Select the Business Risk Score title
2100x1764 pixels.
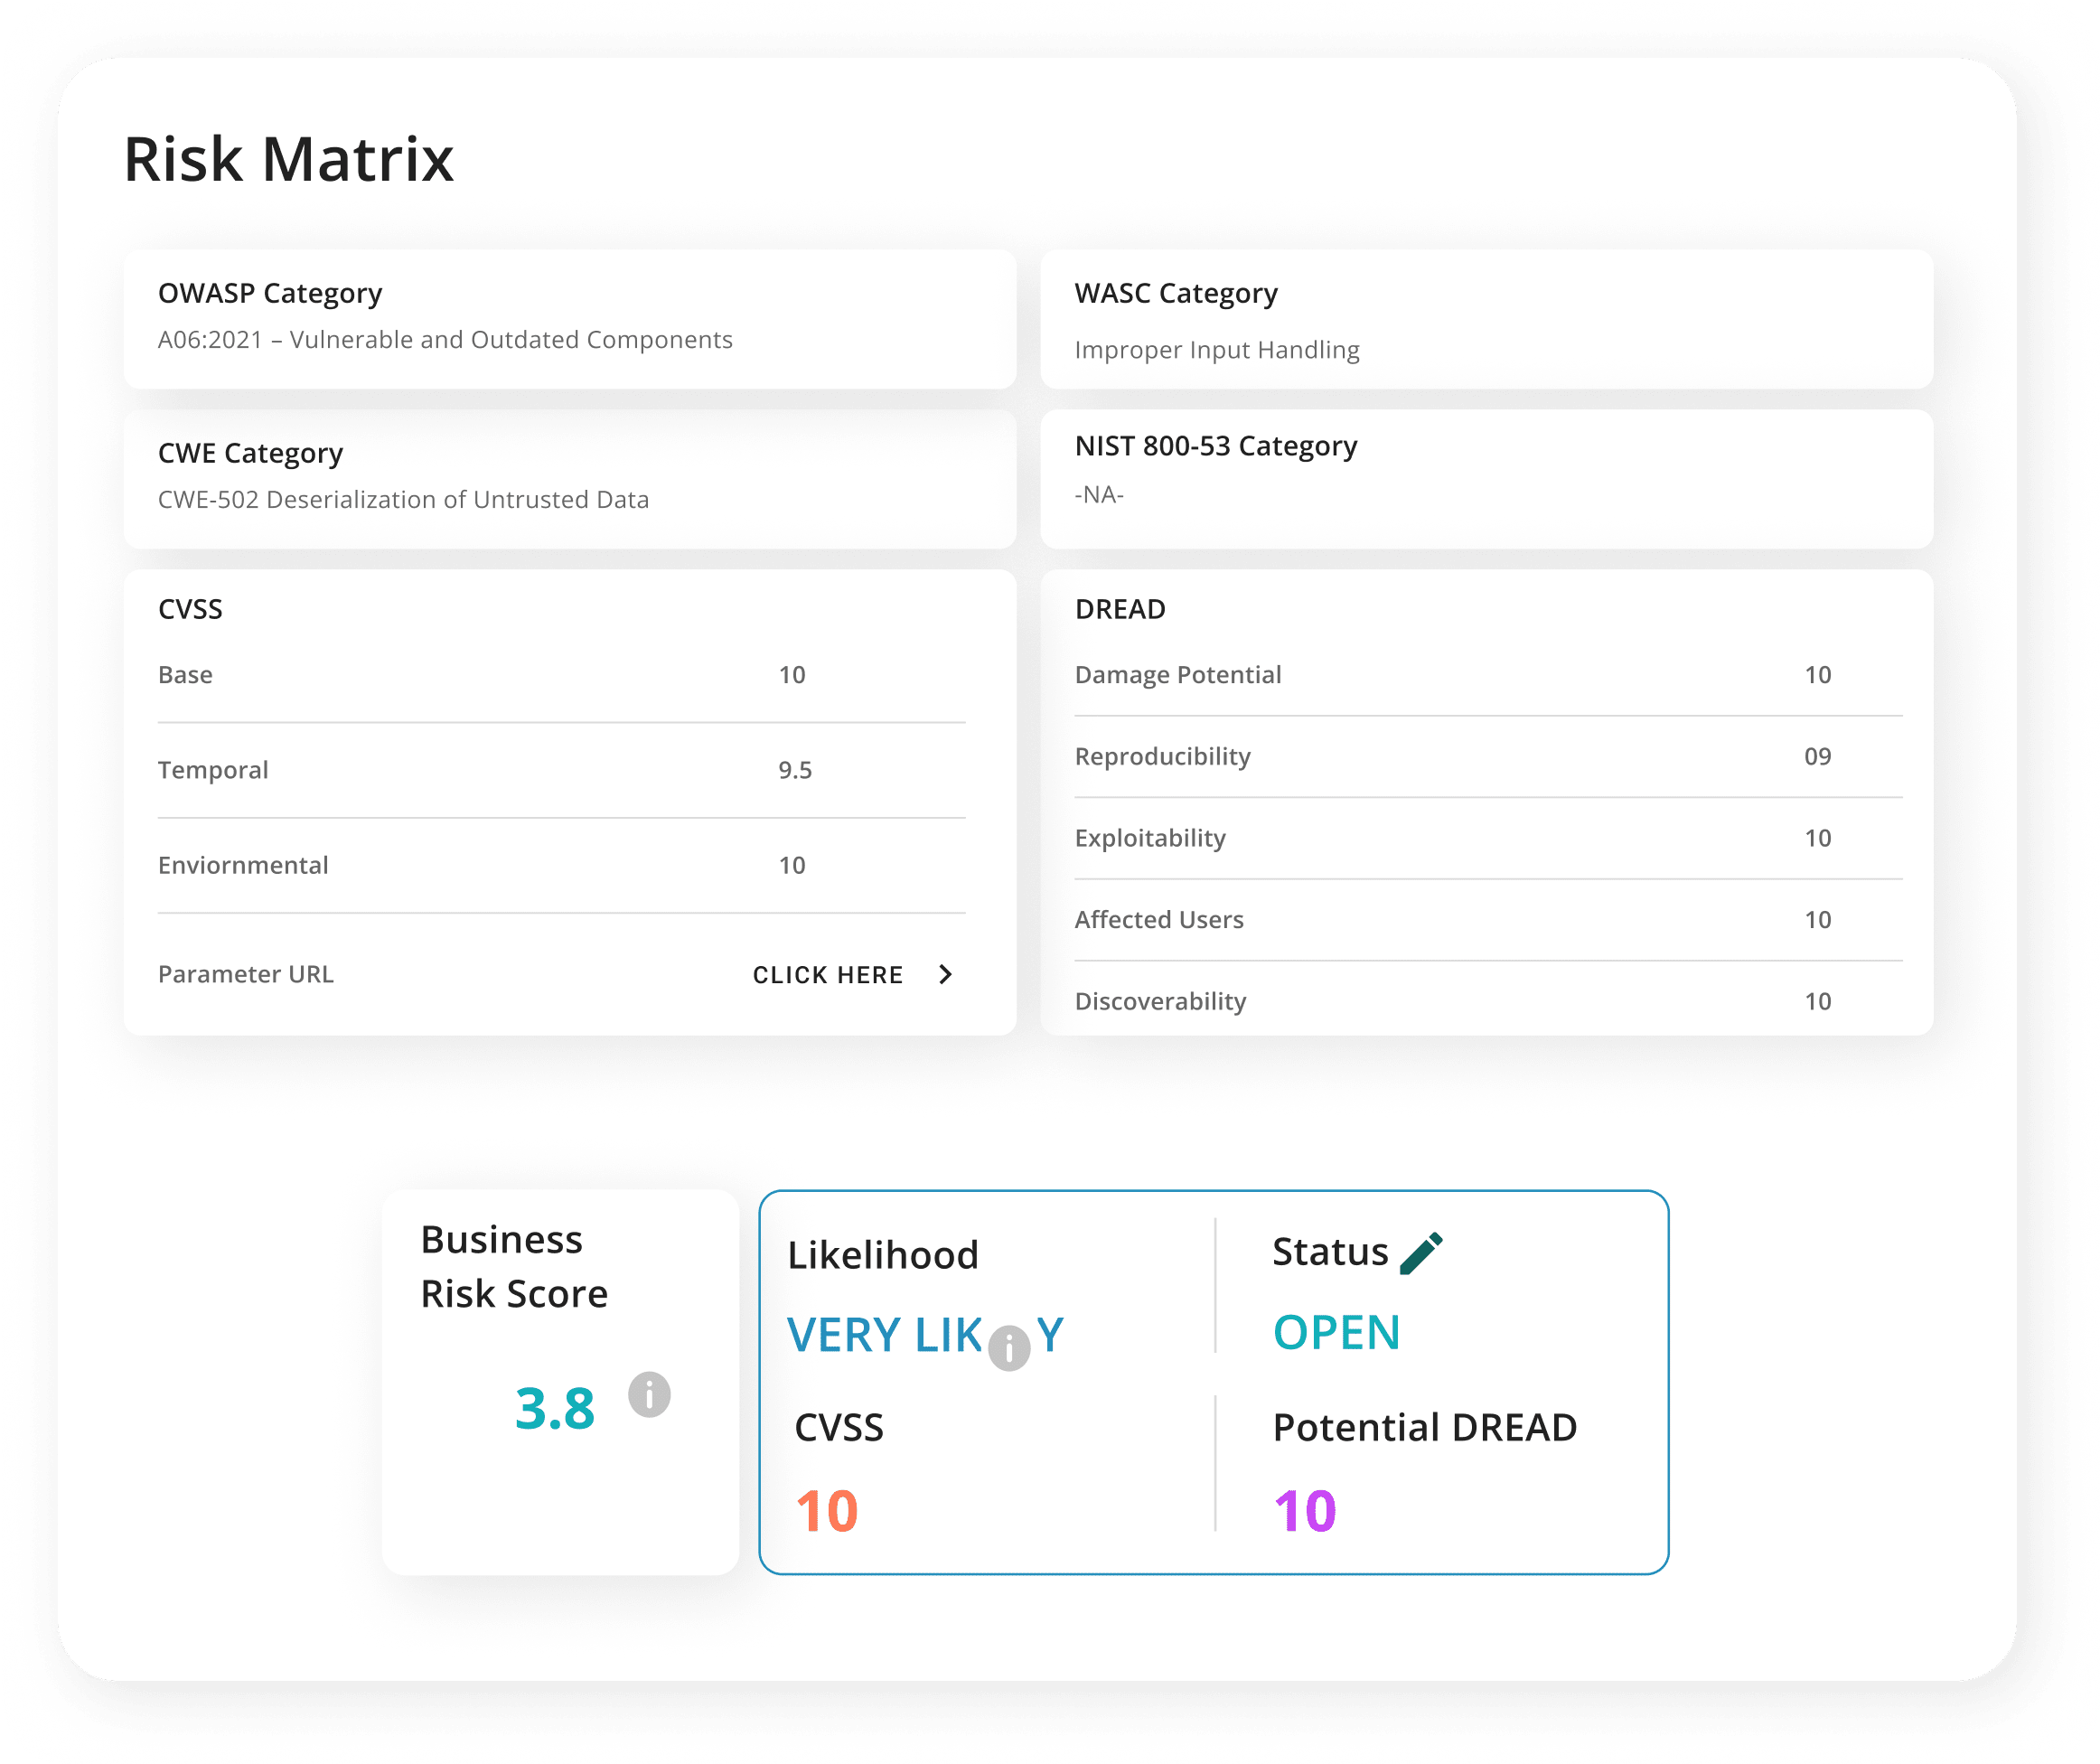coord(514,1267)
